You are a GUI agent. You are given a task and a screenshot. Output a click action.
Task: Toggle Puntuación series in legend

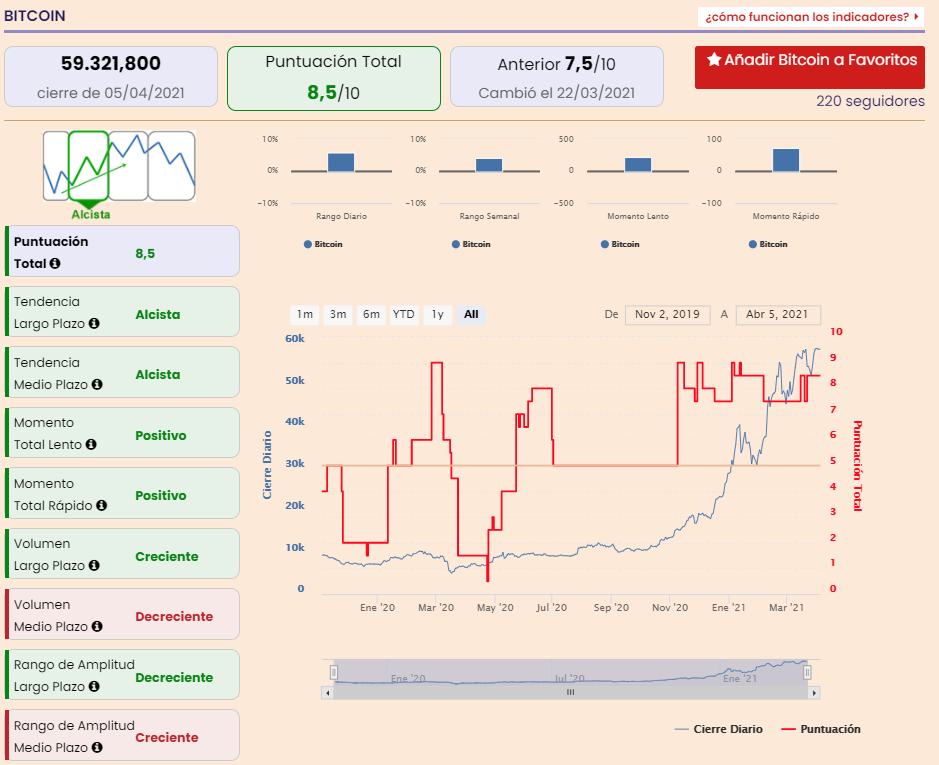point(821,729)
